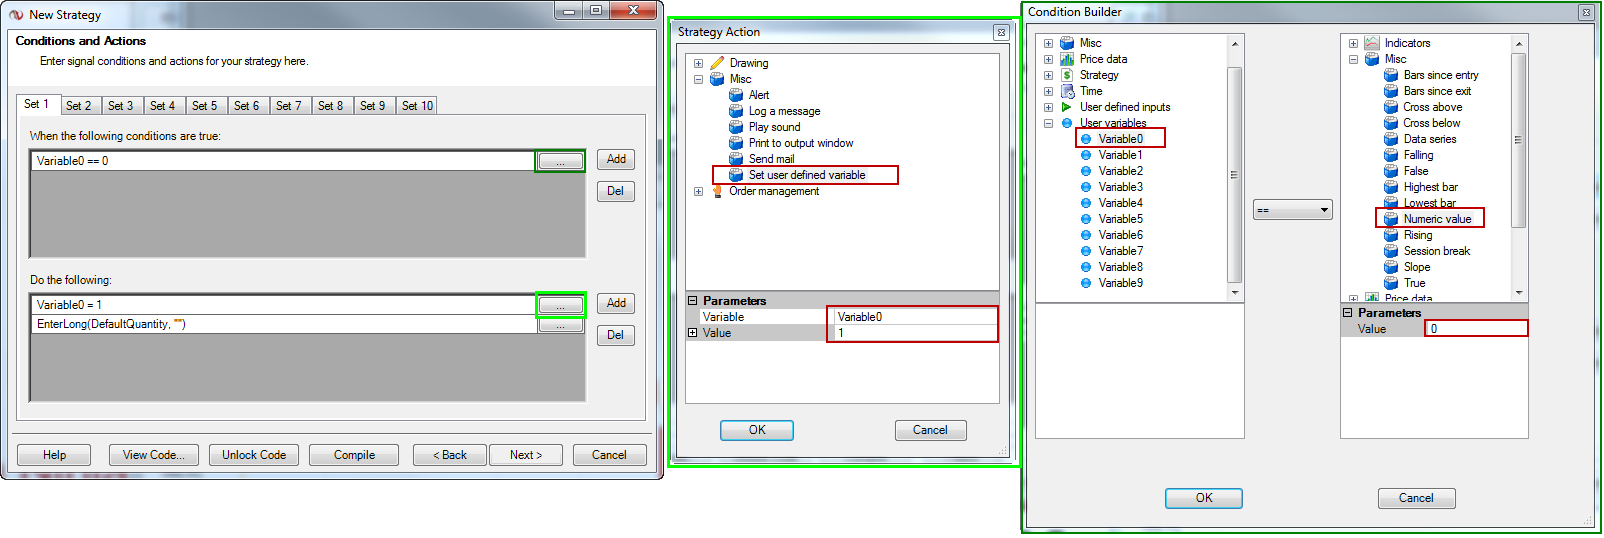
Task: Select the Price data chart icon
Action: (x=1067, y=59)
